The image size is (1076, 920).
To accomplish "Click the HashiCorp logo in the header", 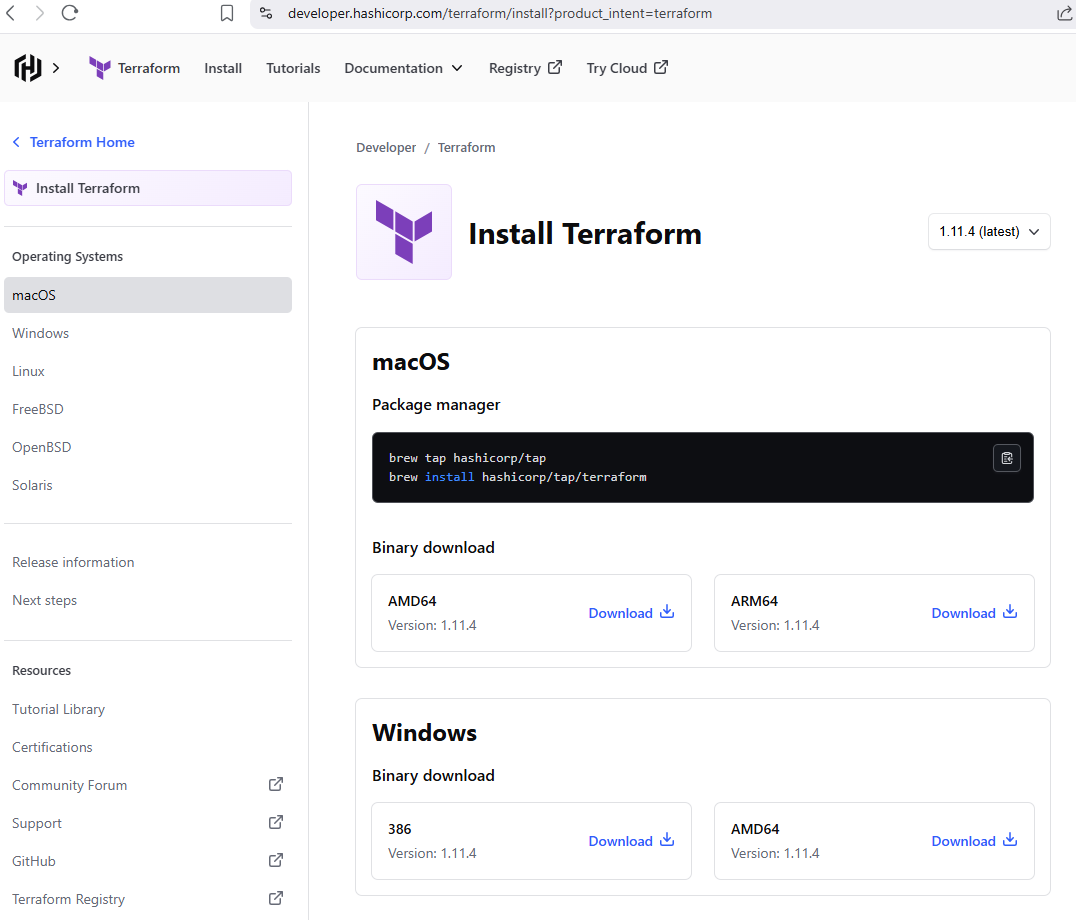I will (27, 68).
